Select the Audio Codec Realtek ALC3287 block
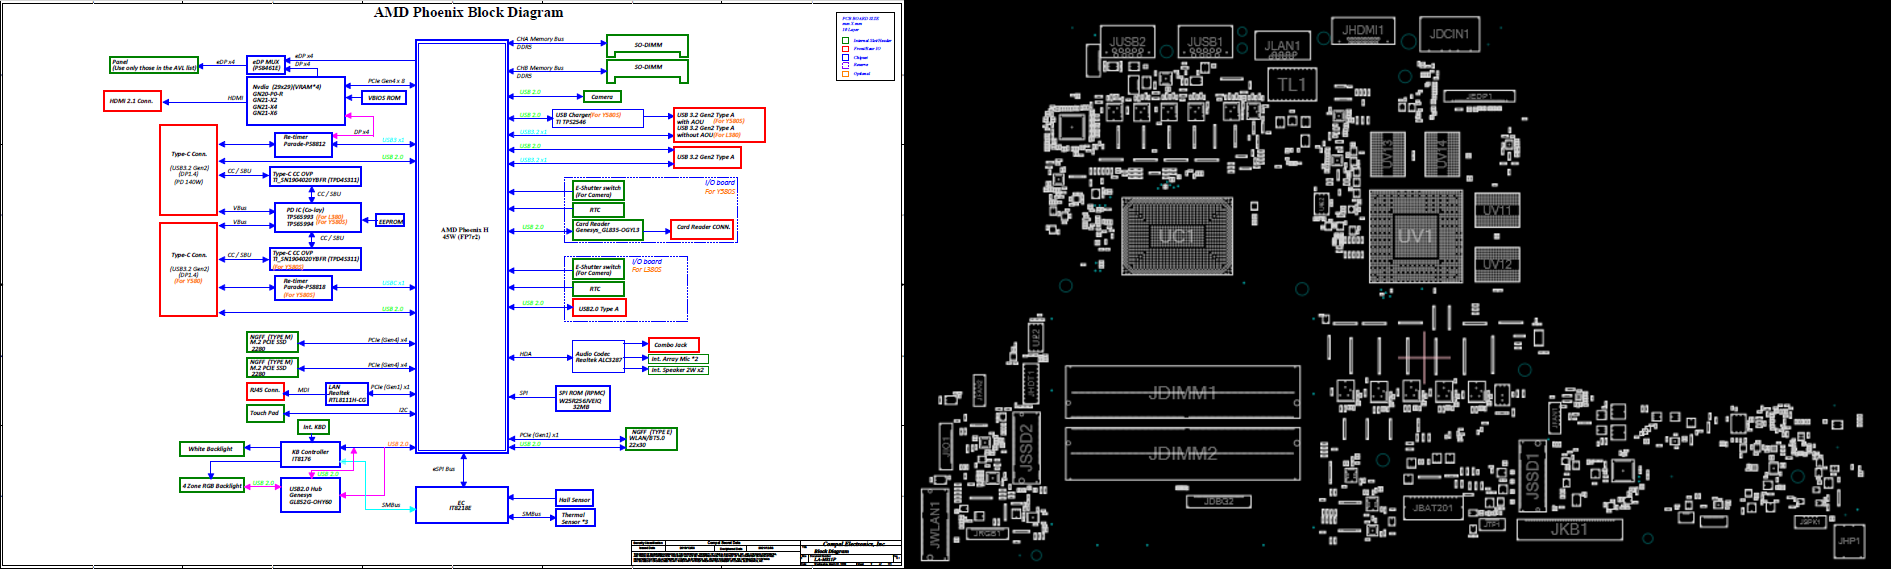 pos(598,357)
